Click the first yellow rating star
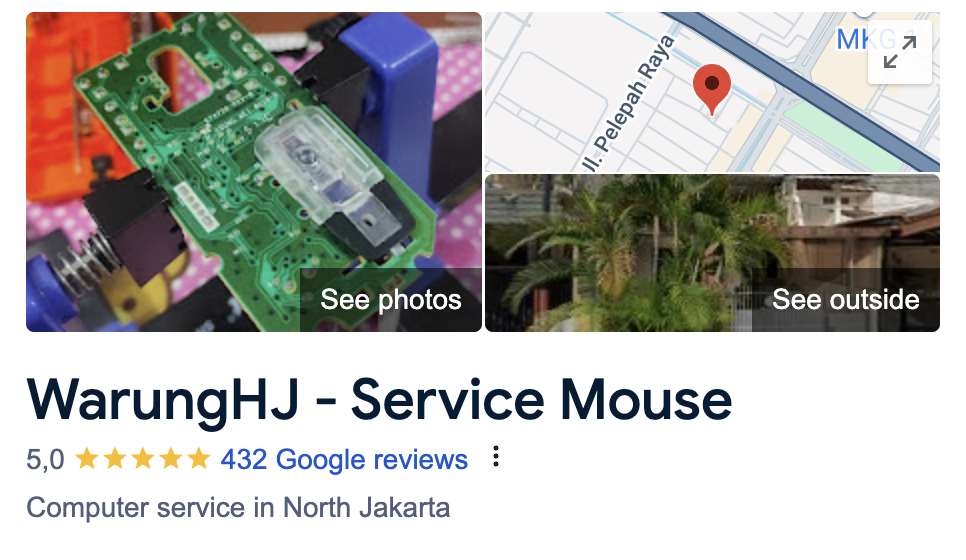966x560 pixels. point(87,458)
